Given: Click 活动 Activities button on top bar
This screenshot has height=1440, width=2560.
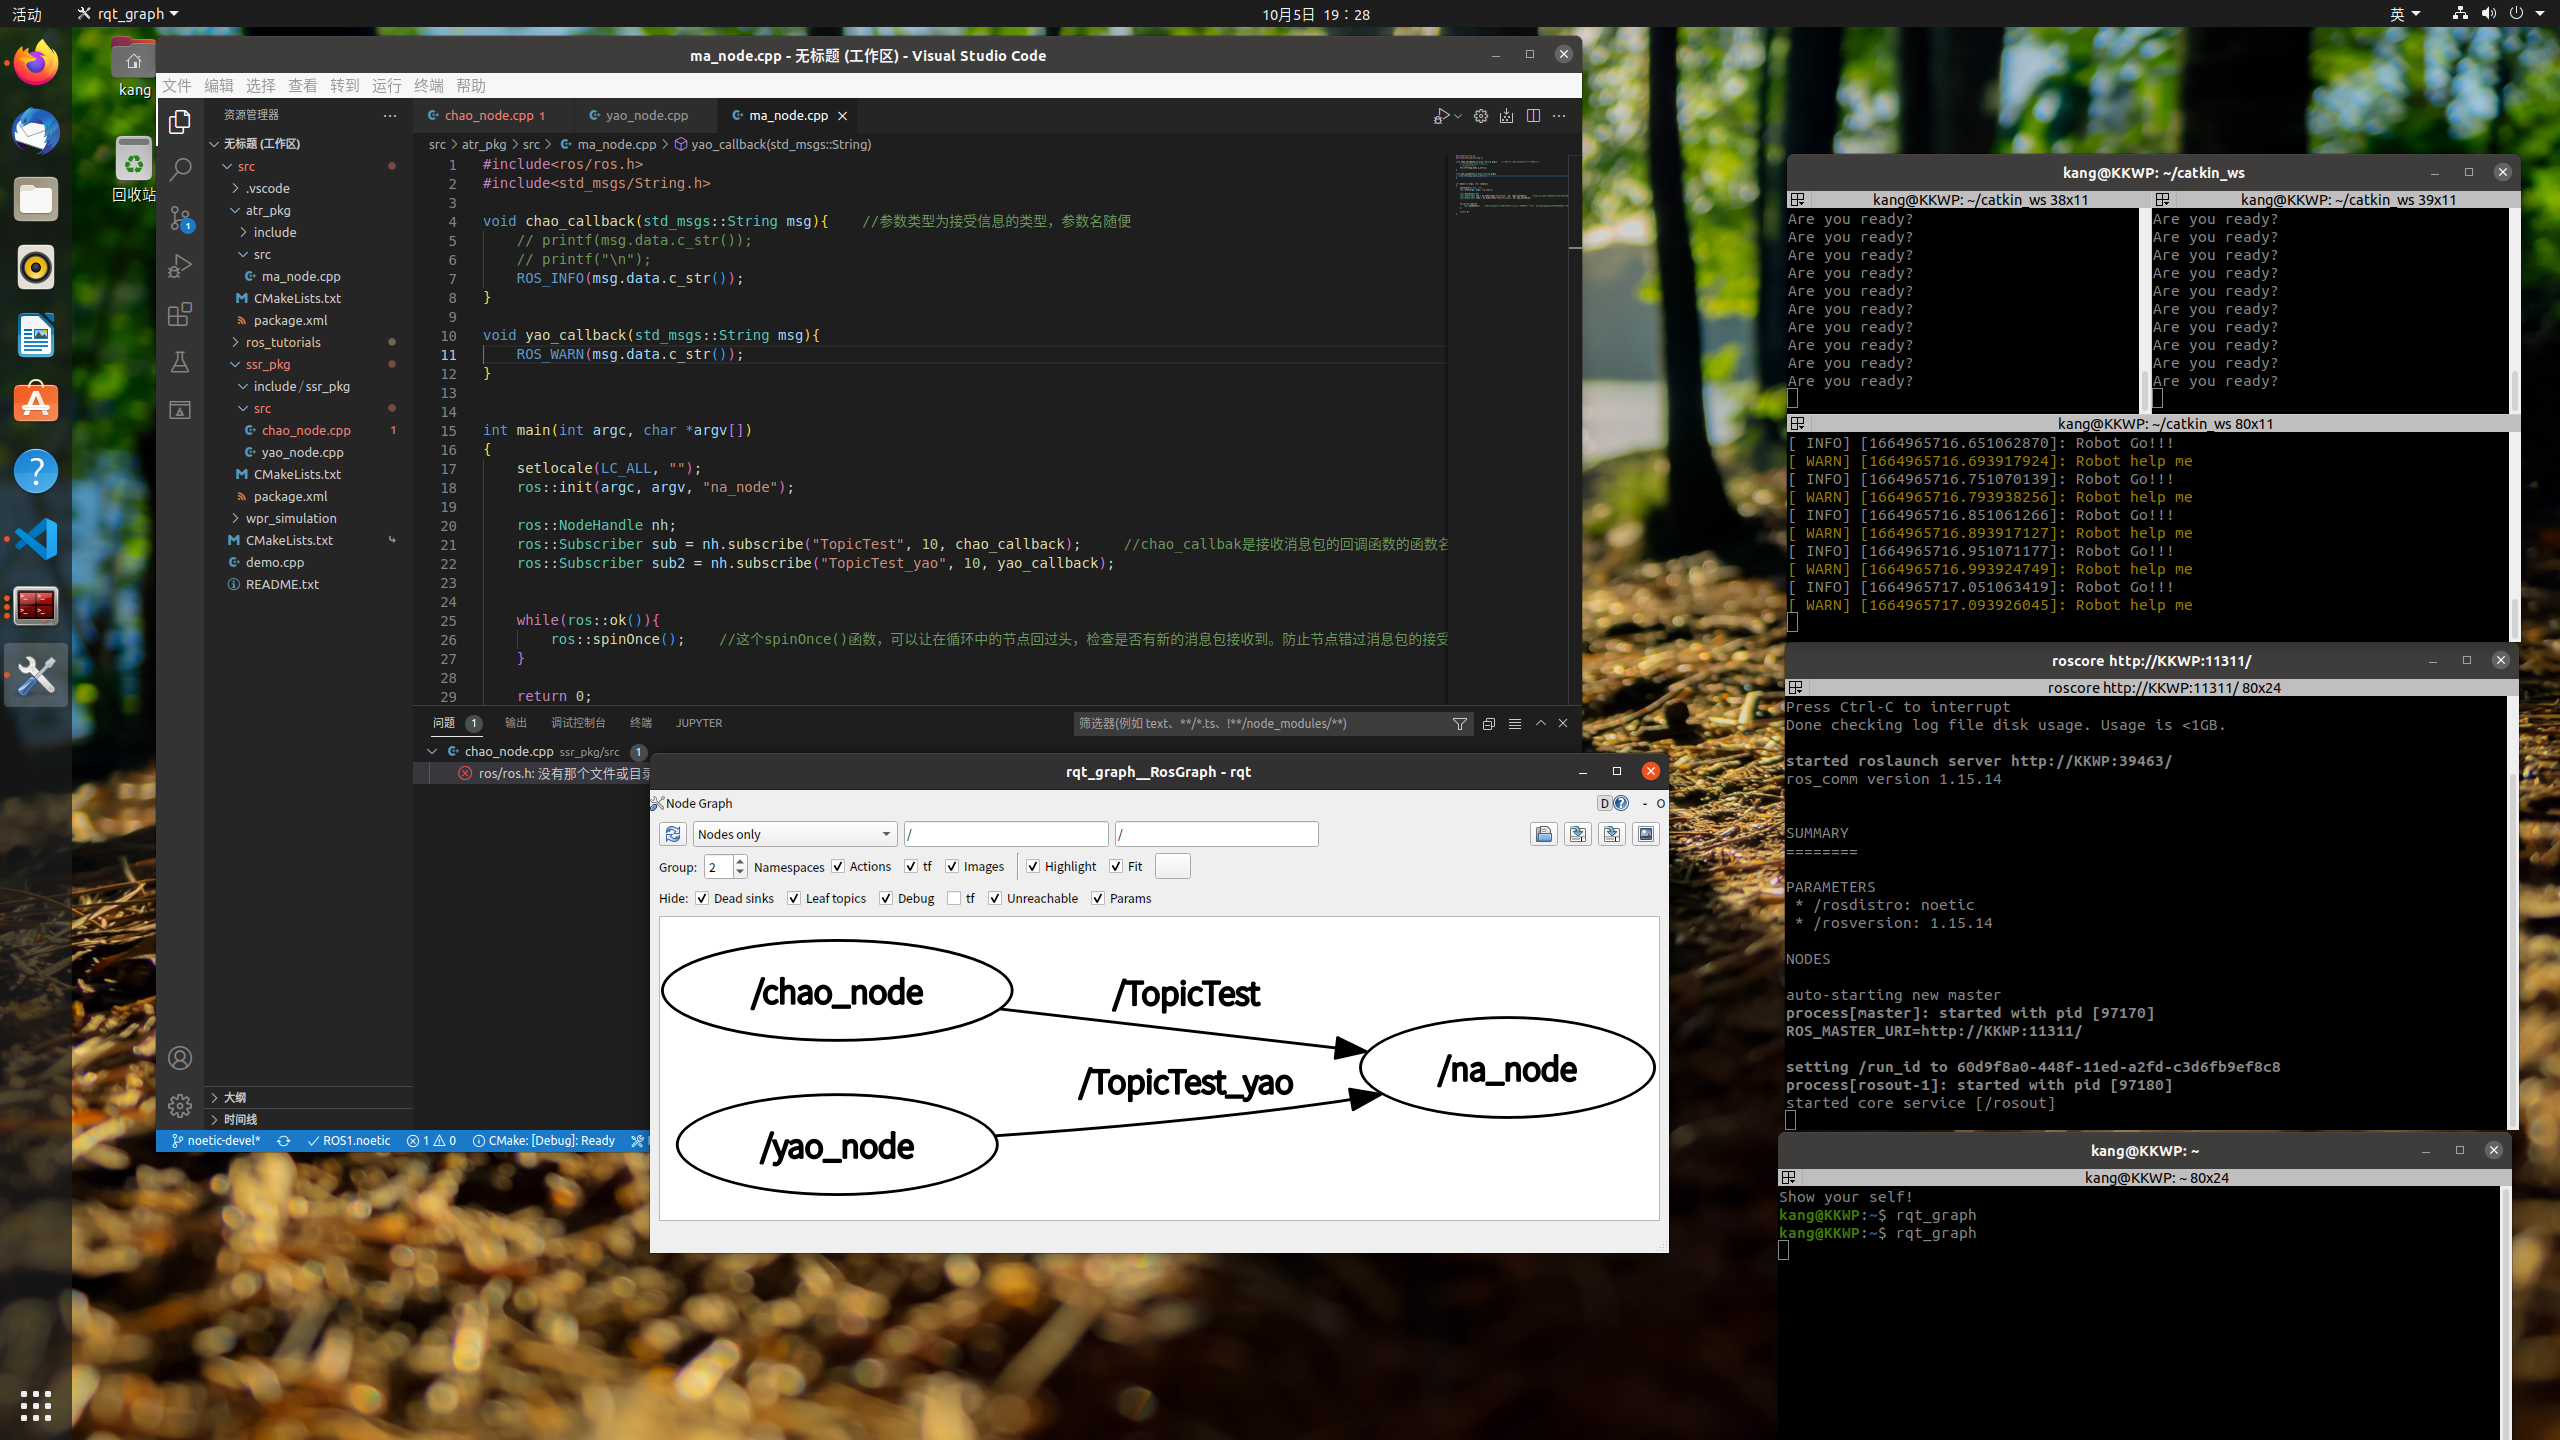Looking at the screenshot, I should (x=27, y=14).
